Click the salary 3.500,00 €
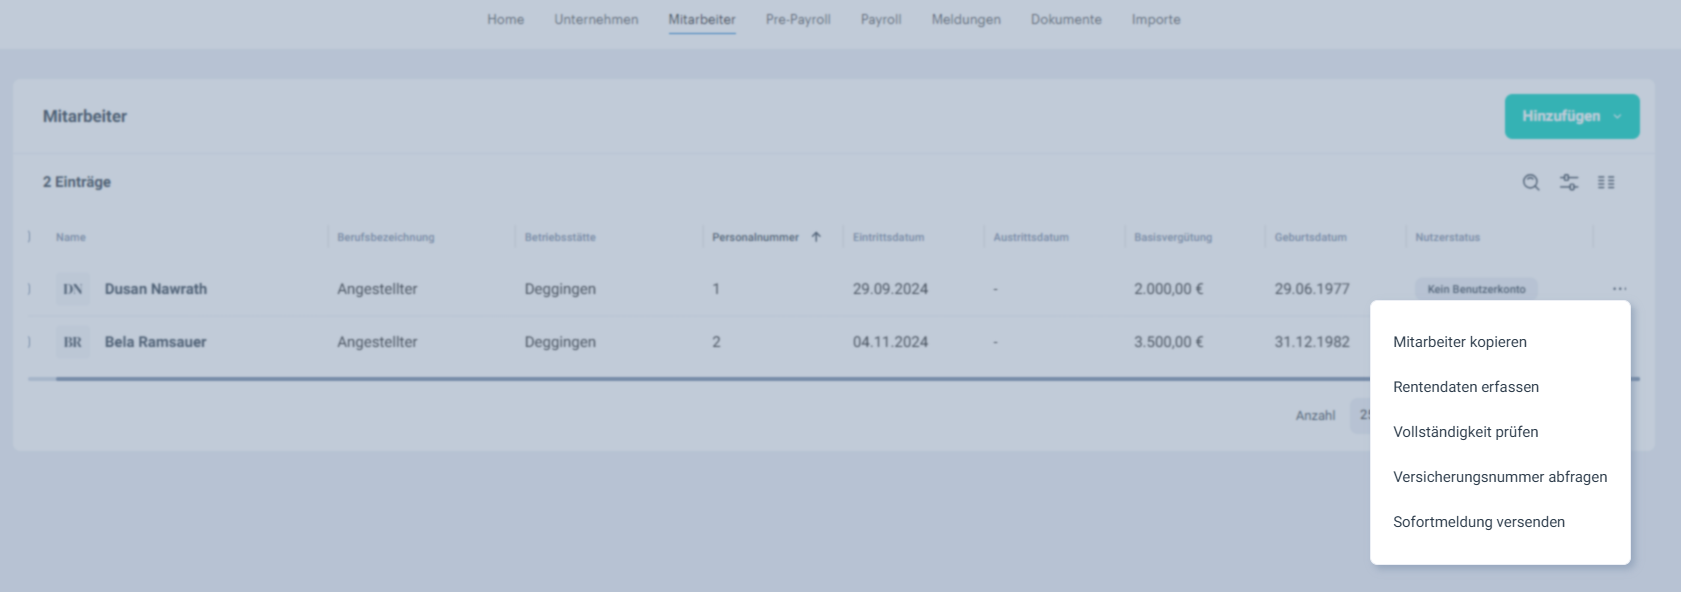Screen dimensions: 1681x592 point(1169,342)
